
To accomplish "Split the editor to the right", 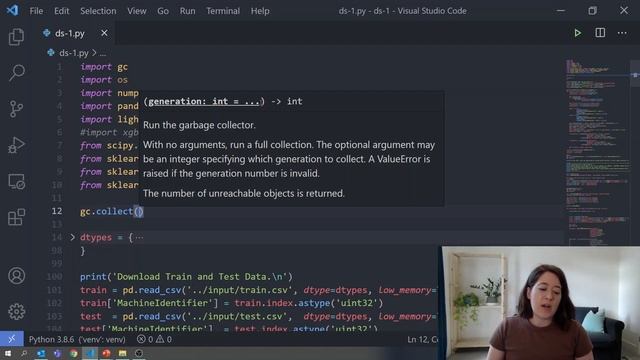I will (x=600, y=33).
